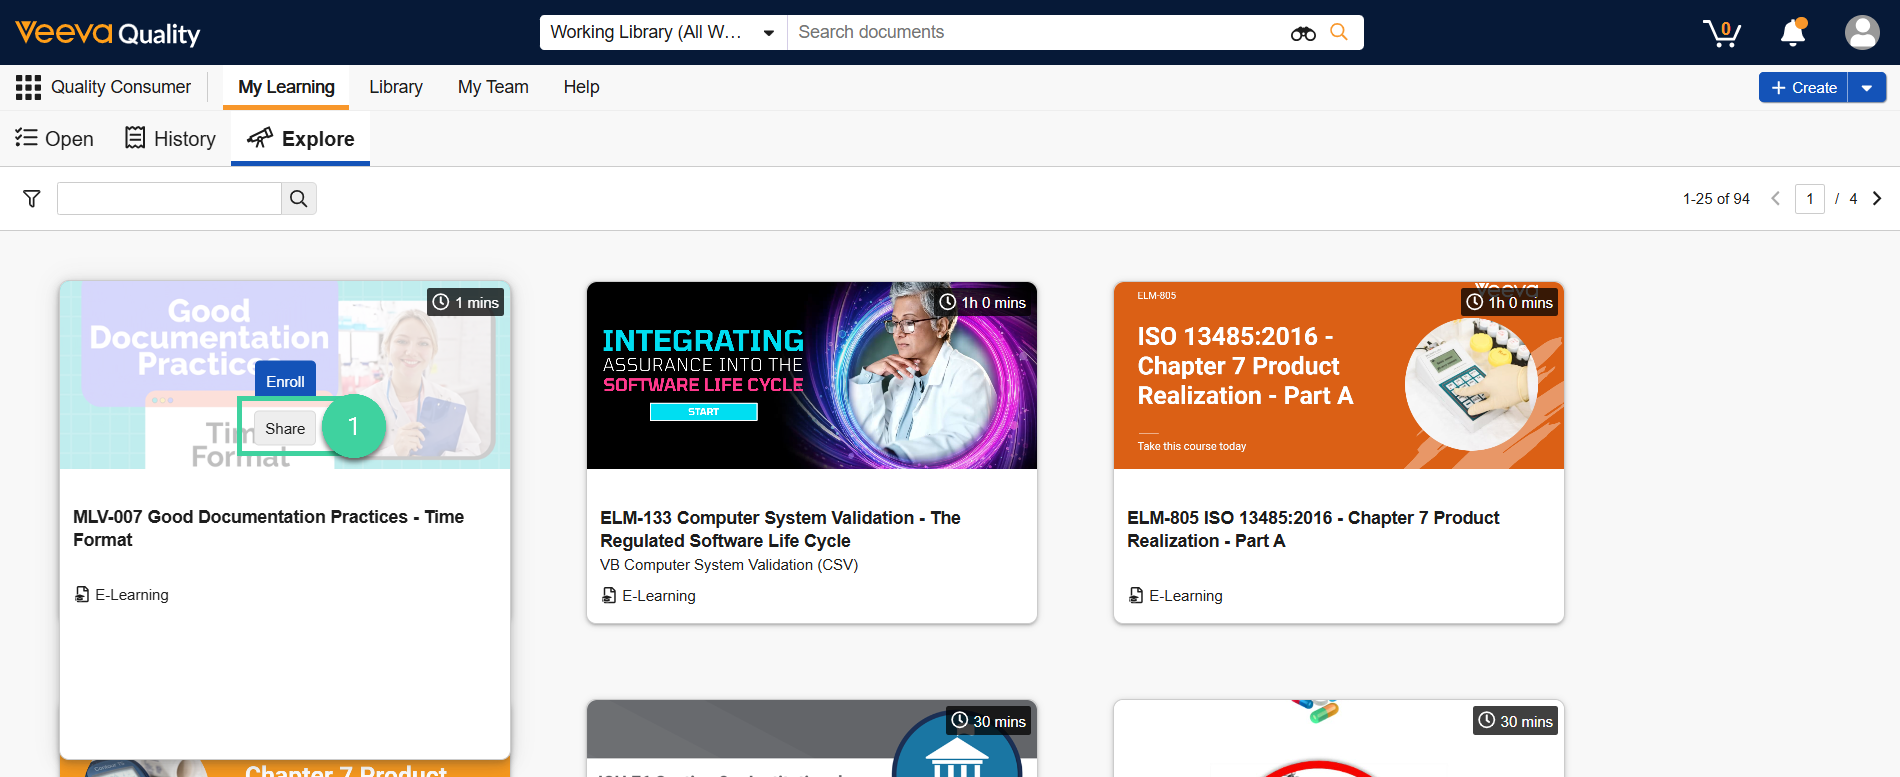Click 1h 0 mins badge on ELM-133

(x=983, y=302)
